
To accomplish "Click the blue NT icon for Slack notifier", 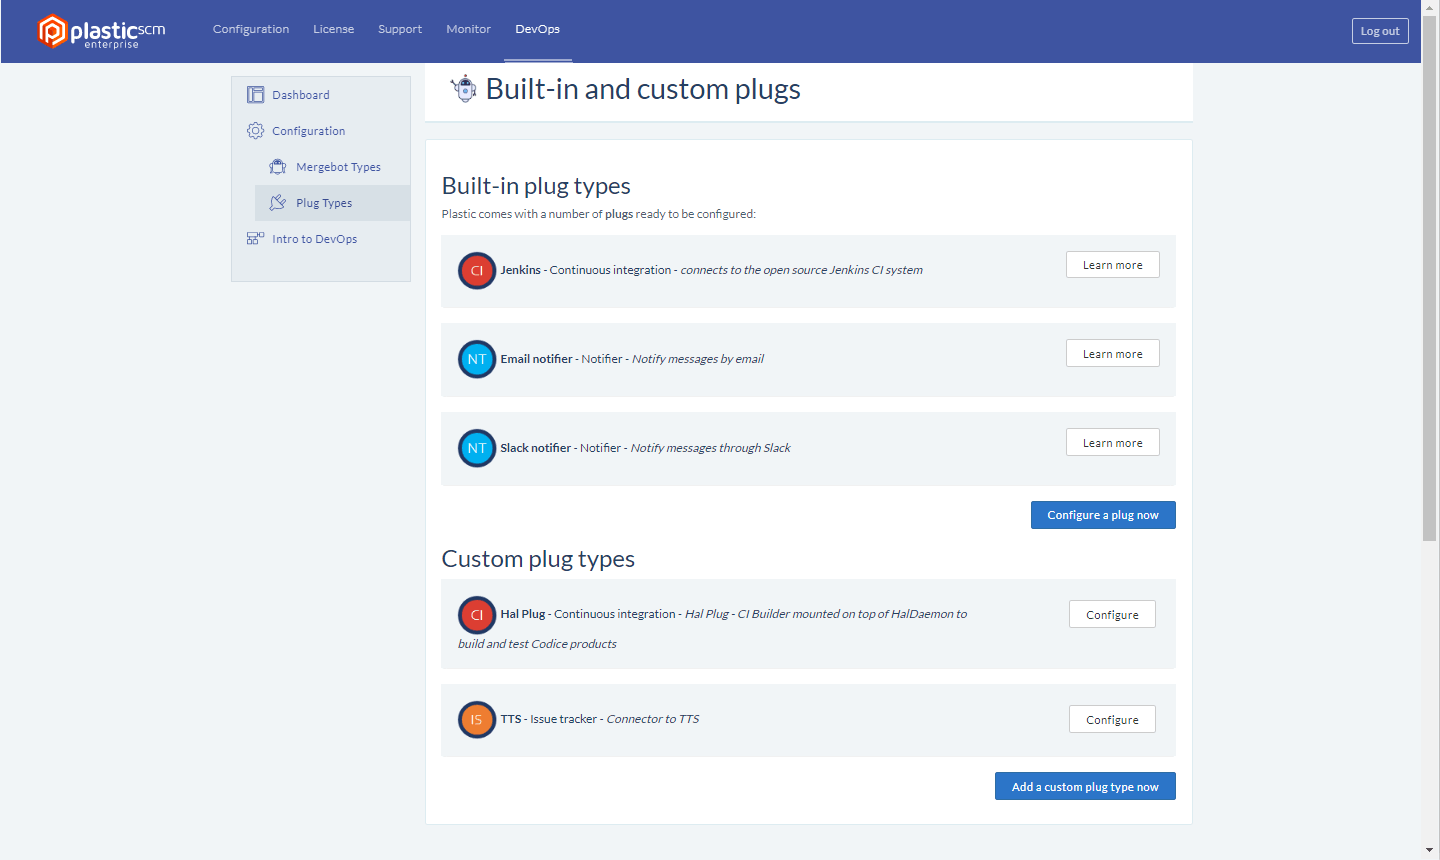I will pyautogui.click(x=477, y=448).
